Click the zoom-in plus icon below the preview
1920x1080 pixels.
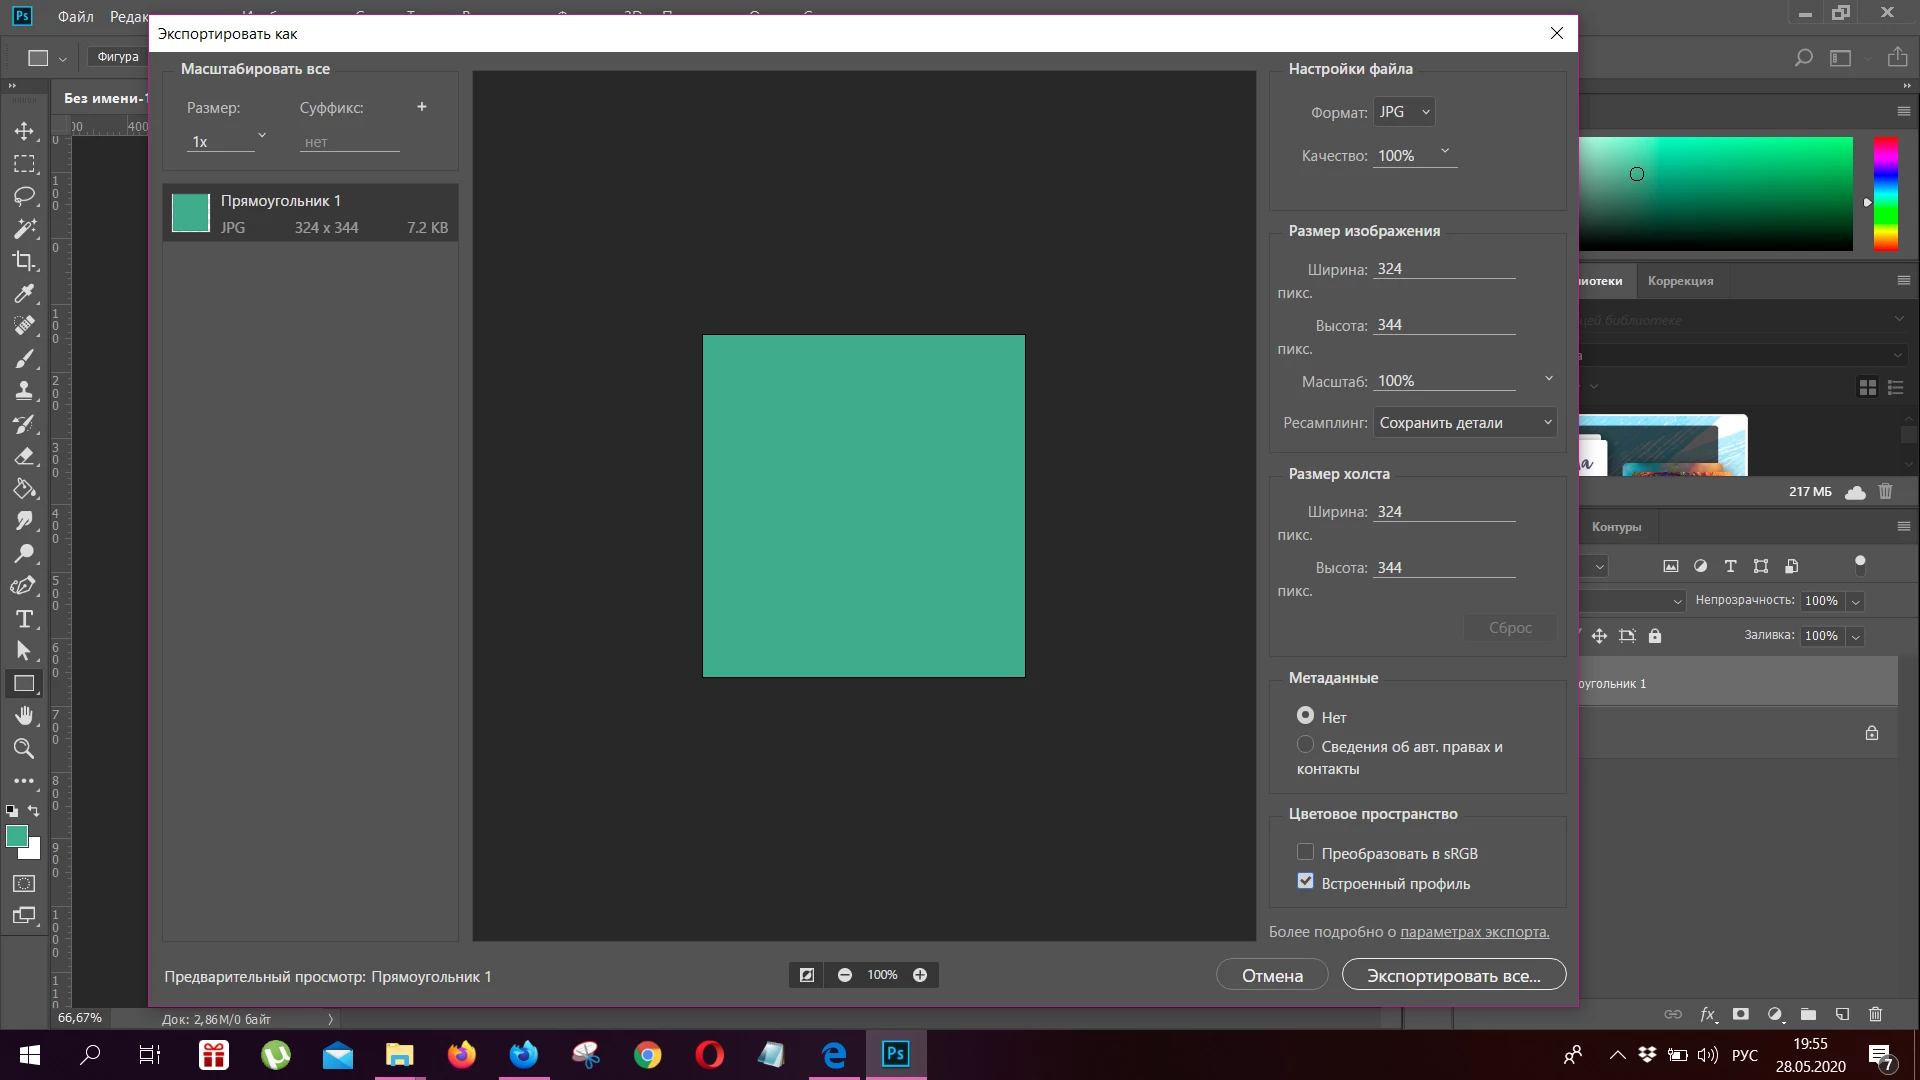[920, 975]
